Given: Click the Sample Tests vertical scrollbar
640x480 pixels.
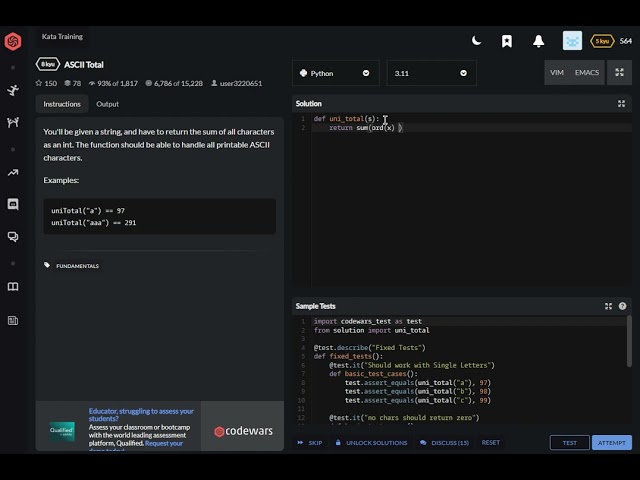Looking at the screenshot, I should (629, 341).
